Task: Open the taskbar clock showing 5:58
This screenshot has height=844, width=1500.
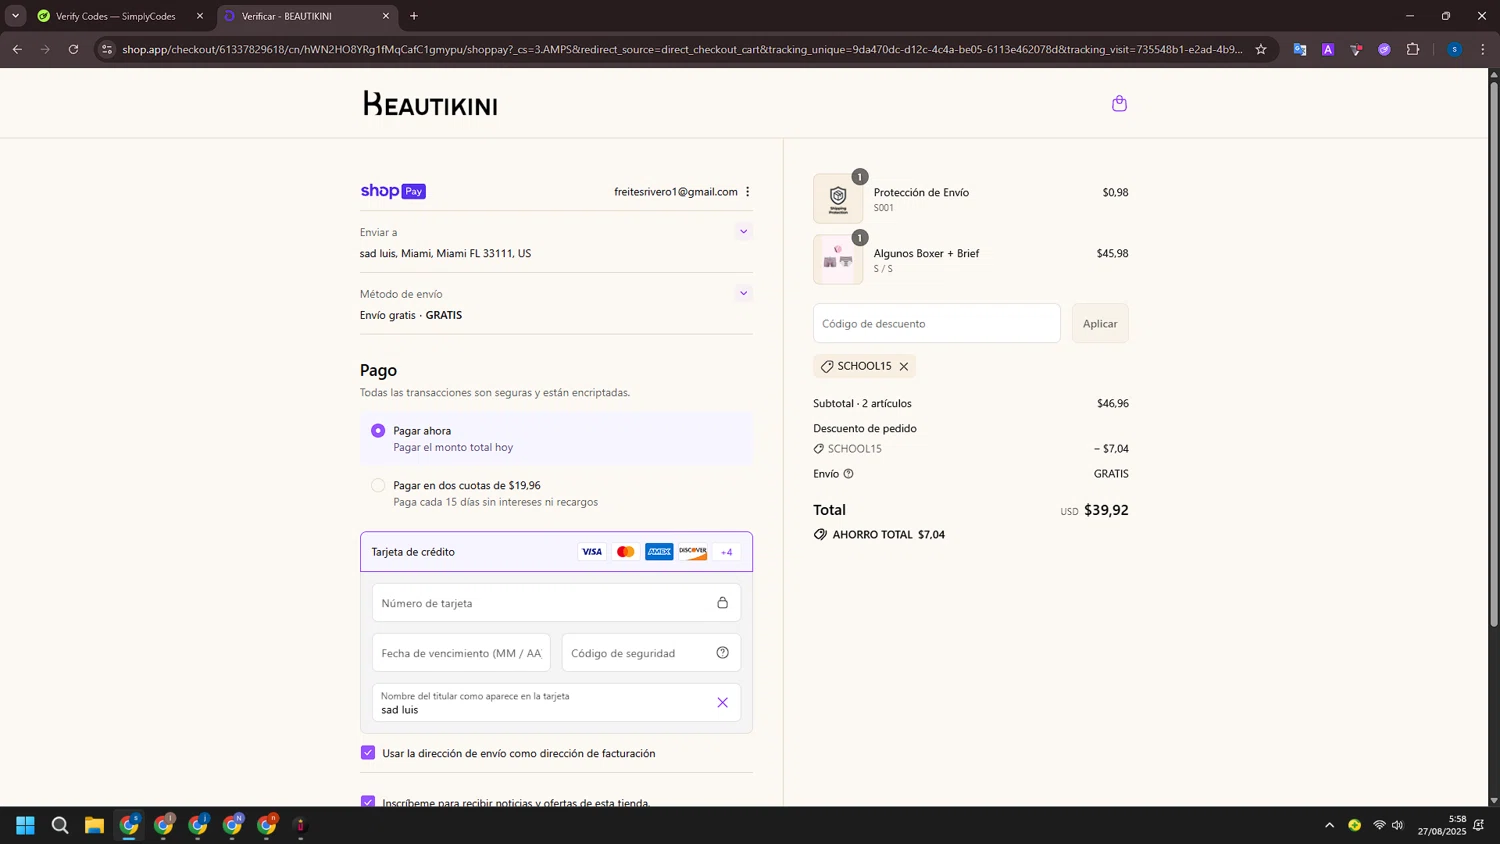Action: pyautogui.click(x=1441, y=825)
